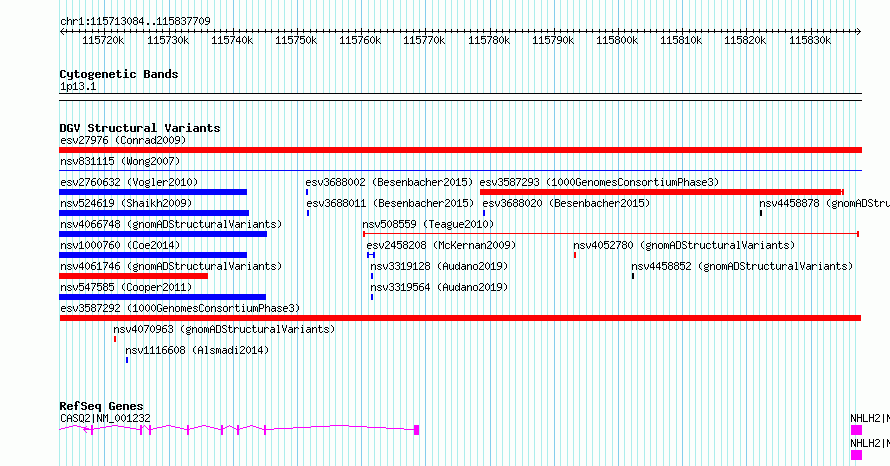The height and width of the screenshot is (466, 890).
Task: Select the nsv4070963 gnomAD variant label
Action: point(224,329)
